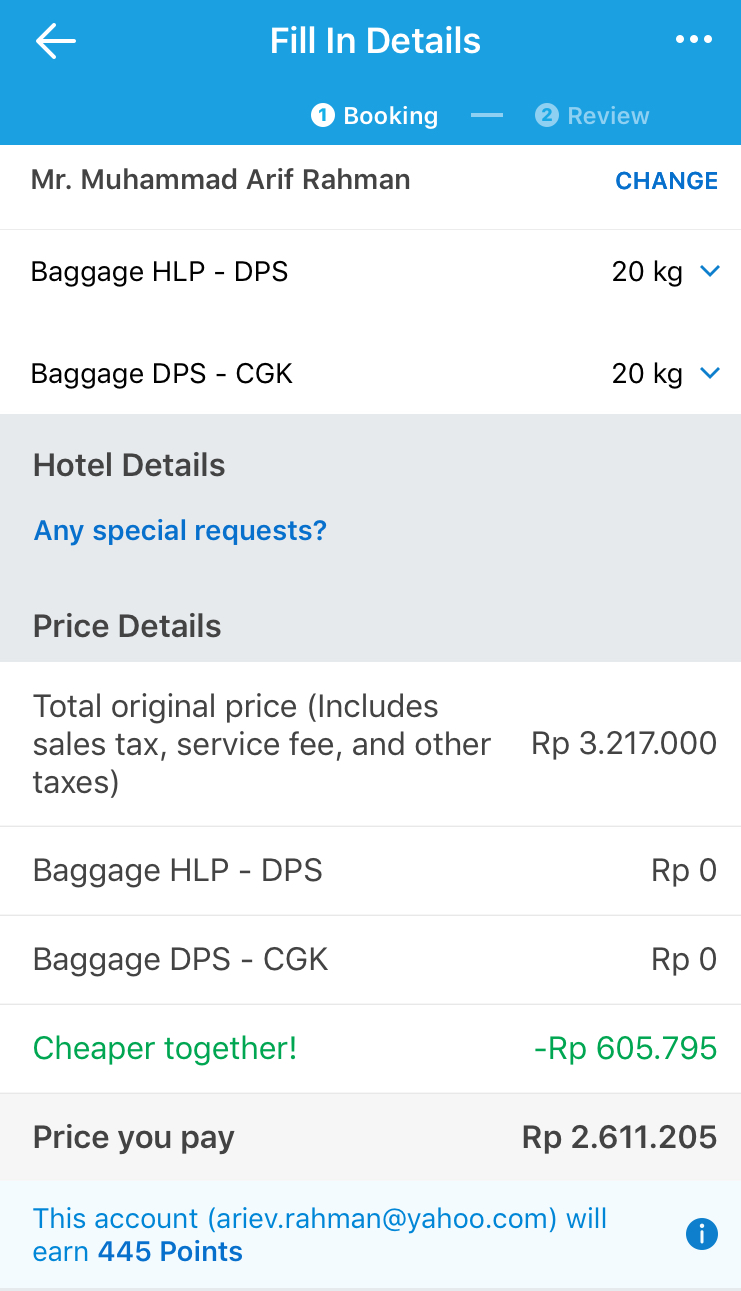Tap the 445 Points earnings text

click(x=170, y=1252)
